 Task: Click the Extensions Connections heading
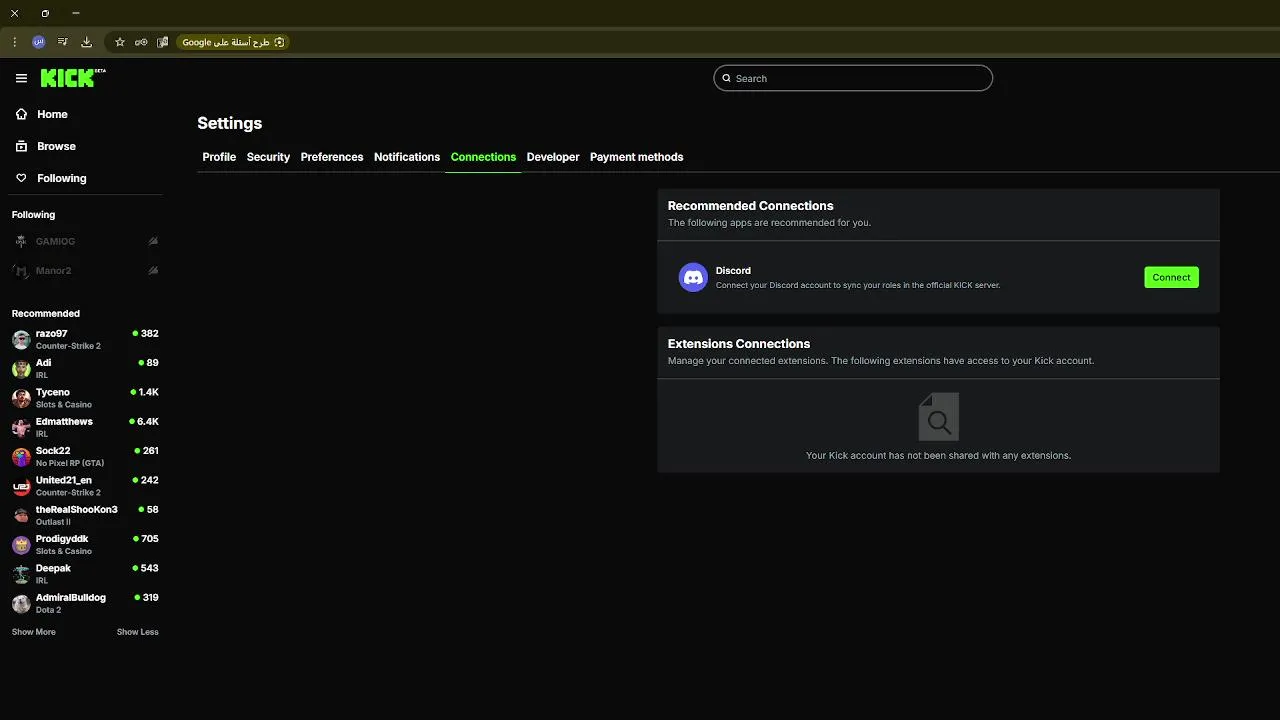click(739, 344)
